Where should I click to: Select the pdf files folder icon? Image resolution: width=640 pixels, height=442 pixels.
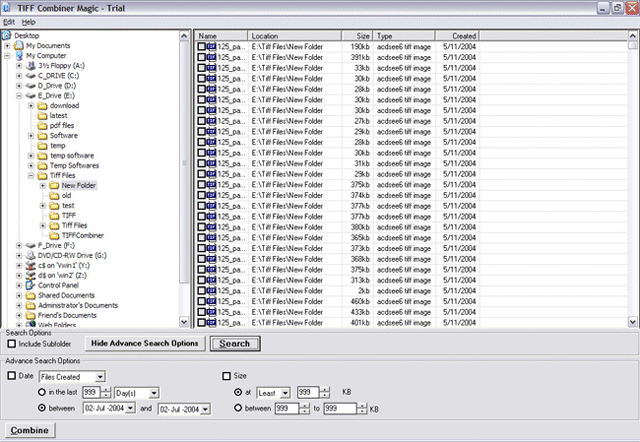point(42,125)
